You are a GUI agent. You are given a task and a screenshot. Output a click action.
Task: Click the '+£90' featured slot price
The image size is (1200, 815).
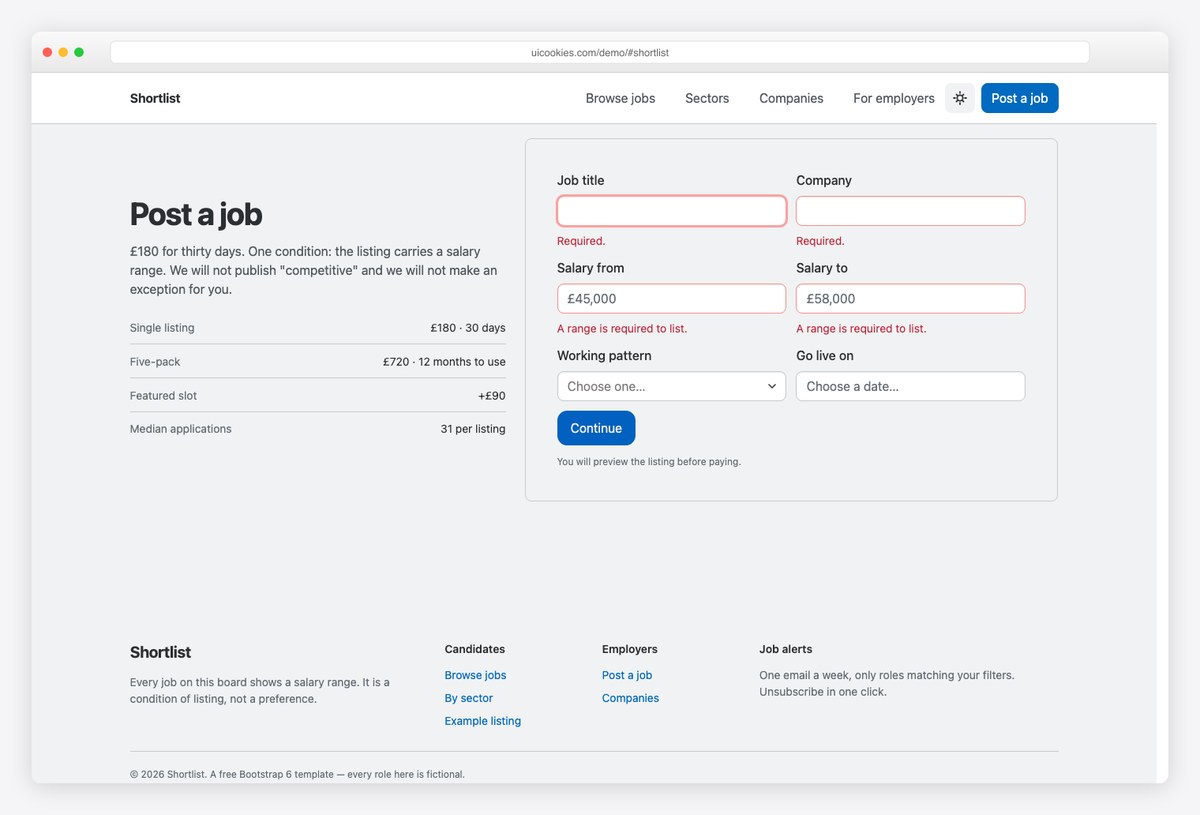(x=492, y=396)
